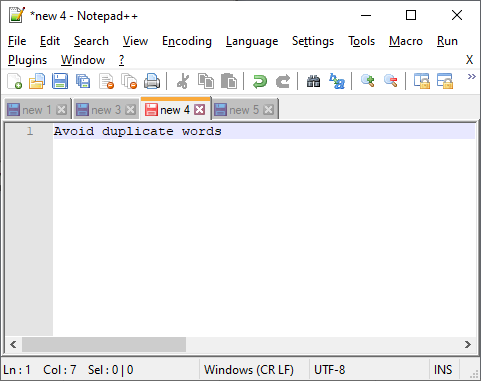The height and width of the screenshot is (381, 481).
Task: Open the Language menu
Action: [x=252, y=41]
